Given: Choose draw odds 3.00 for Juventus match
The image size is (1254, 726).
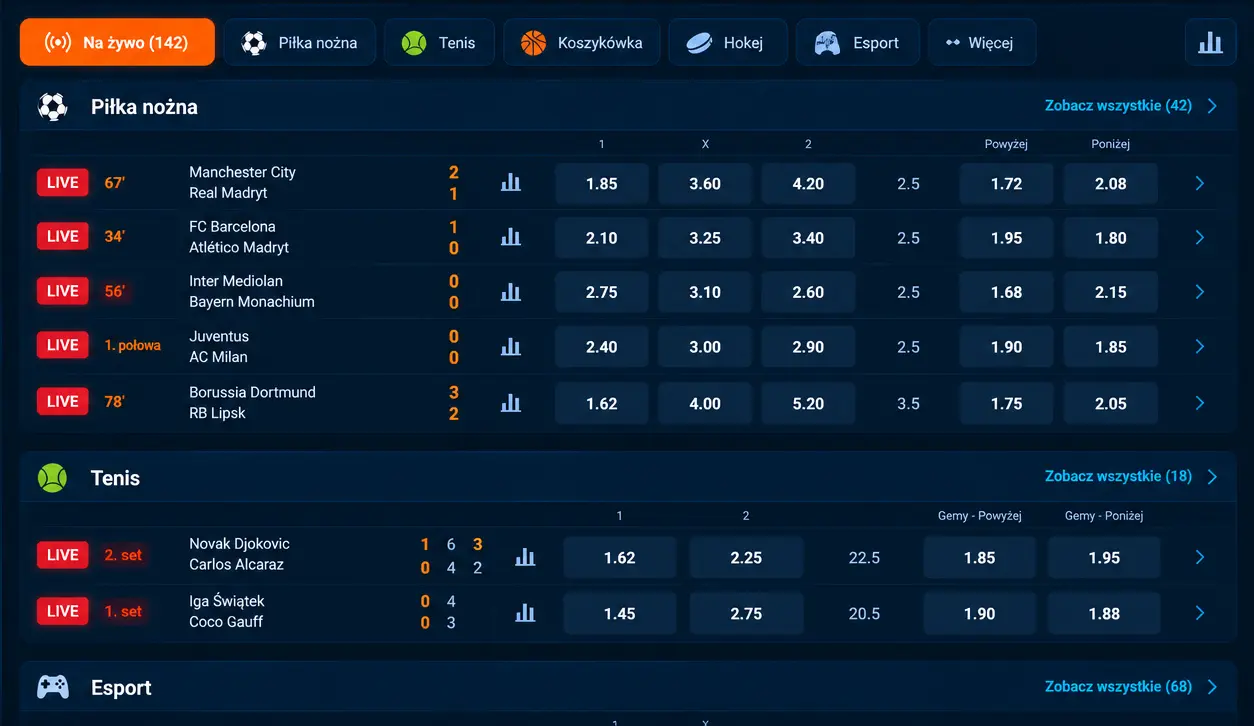Looking at the screenshot, I should click(705, 347).
